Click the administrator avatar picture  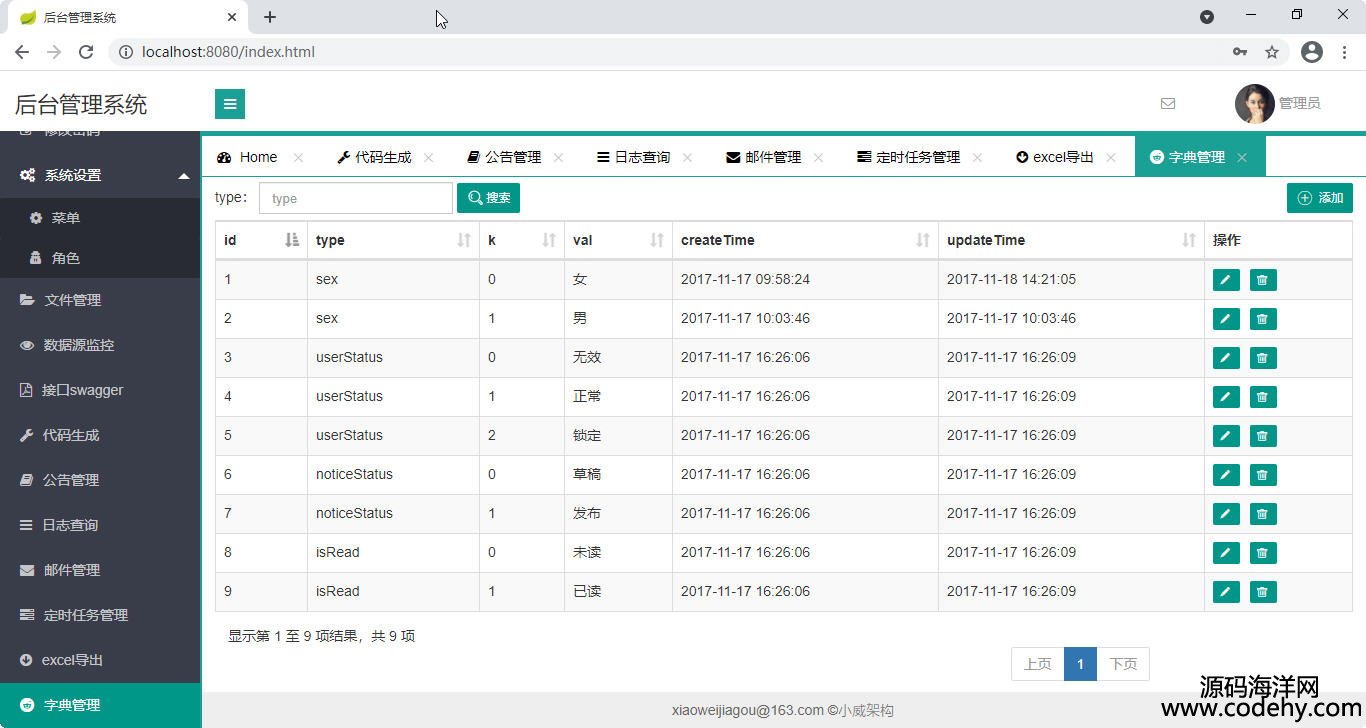click(1254, 103)
